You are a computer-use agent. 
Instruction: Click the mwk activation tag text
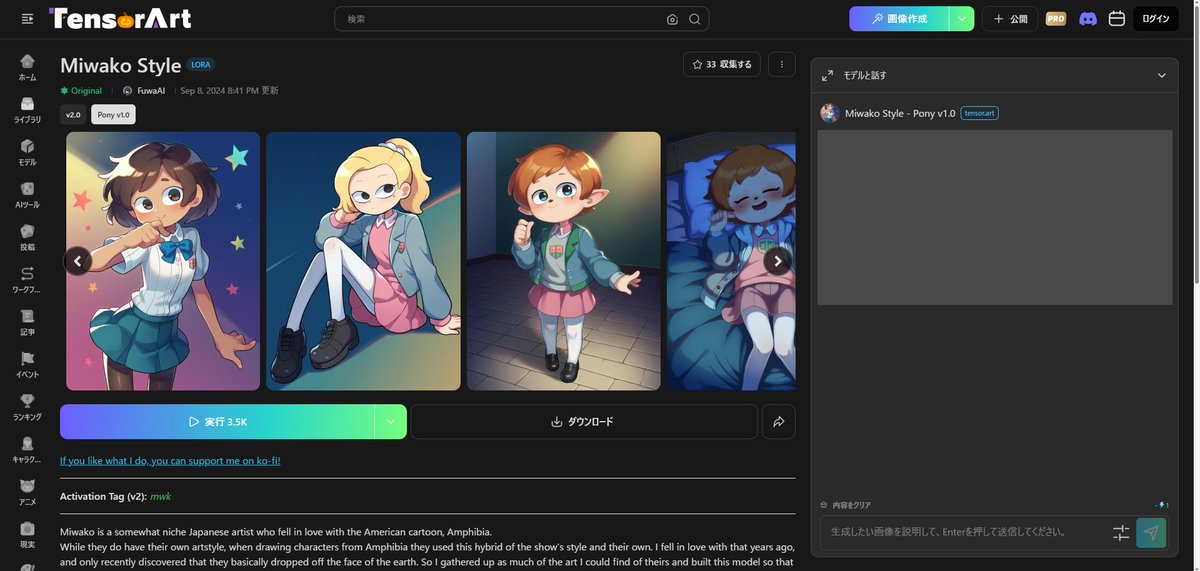161,496
